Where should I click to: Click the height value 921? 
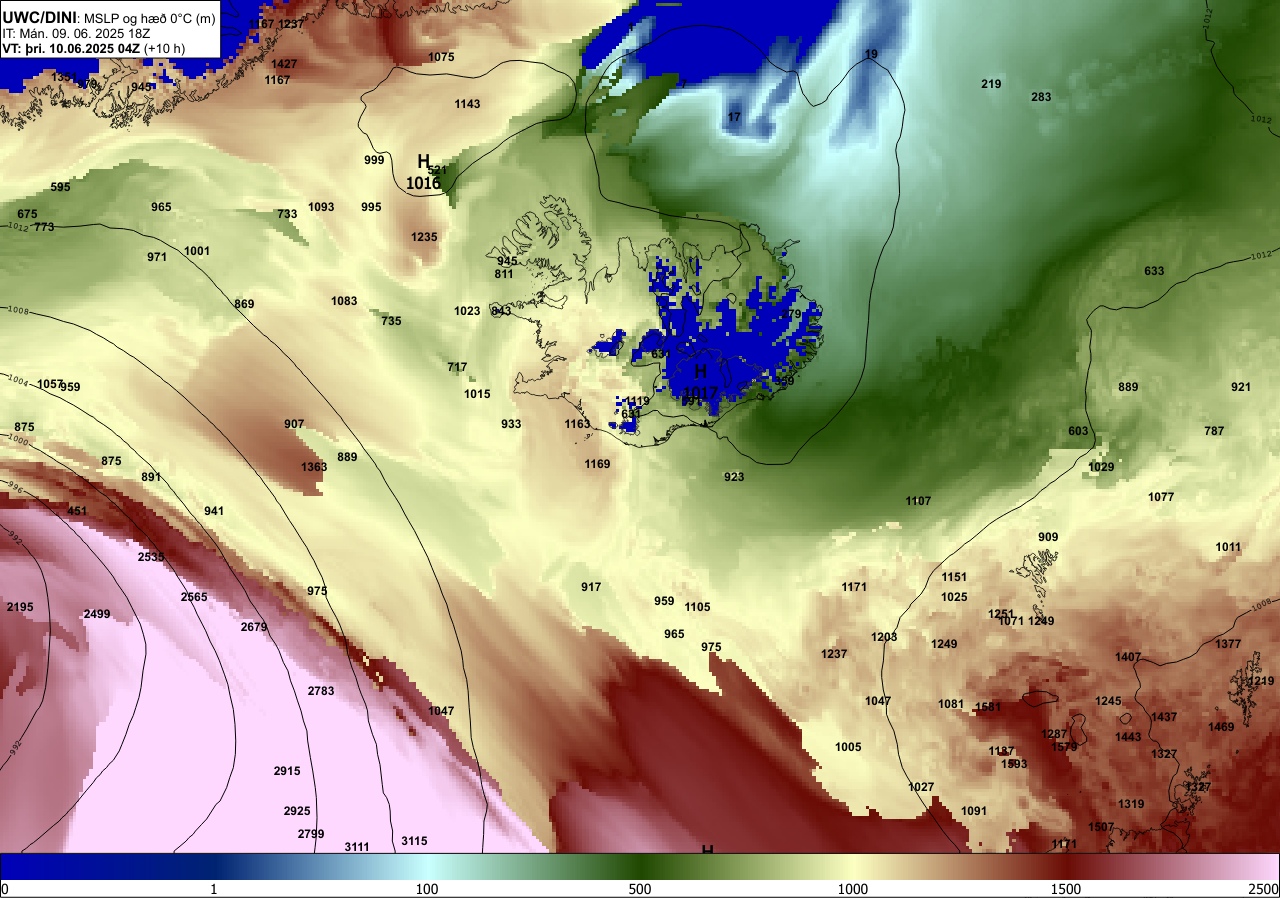point(1241,387)
